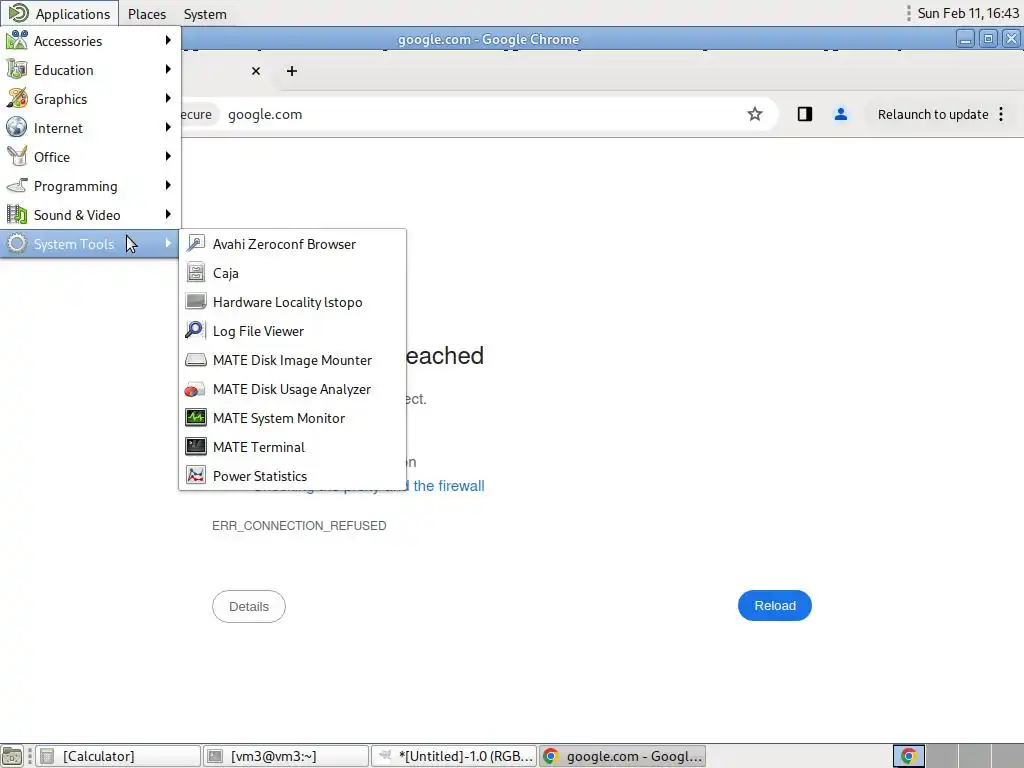
Task: Click the Office category icon
Action: [17, 157]
